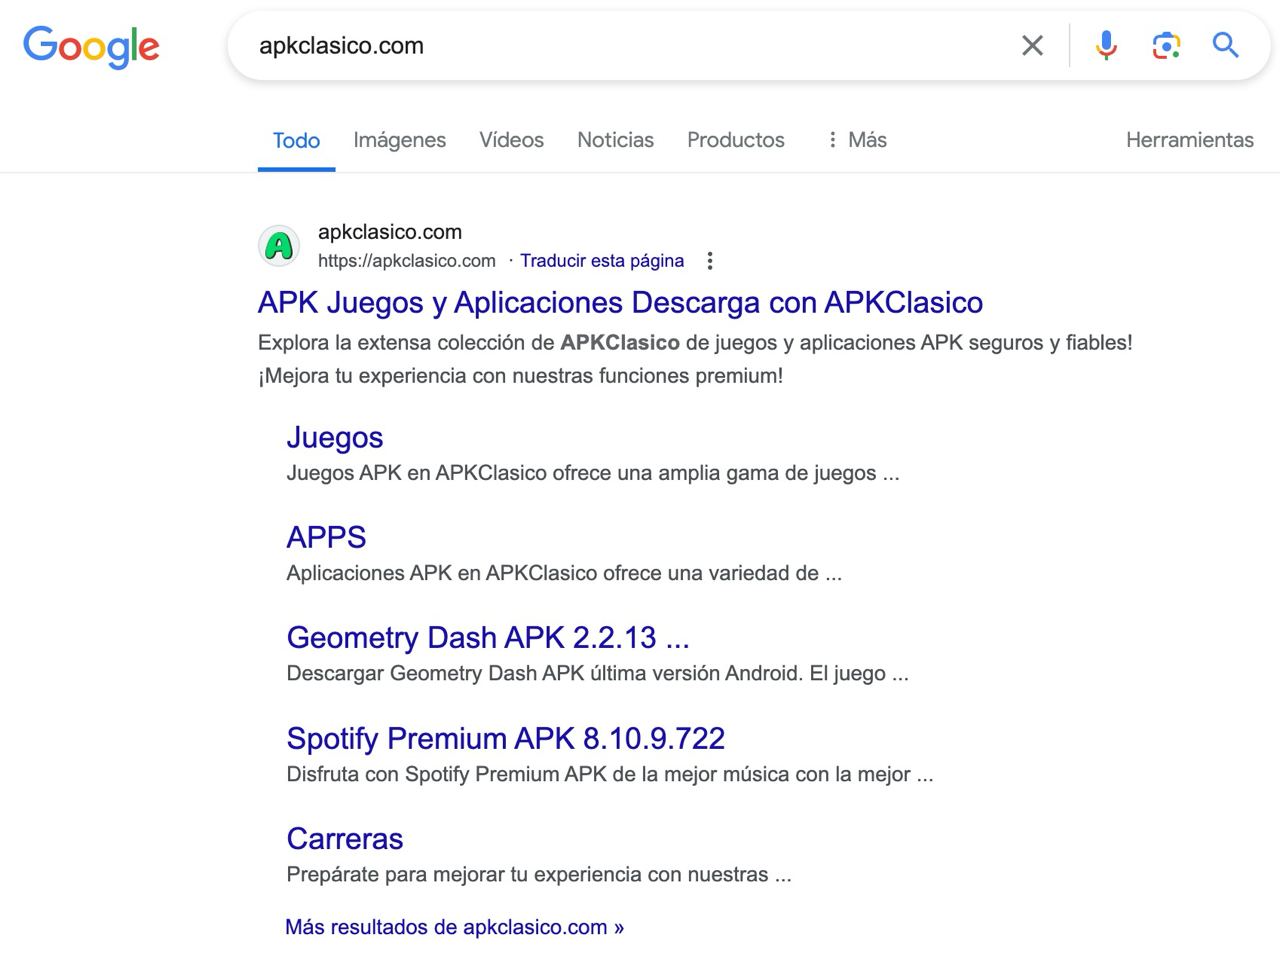This screenshot has height=969, width=1280.
Task: Switch to the Vídeos tab
Action: pyautogui.click(x=511, y=140)
